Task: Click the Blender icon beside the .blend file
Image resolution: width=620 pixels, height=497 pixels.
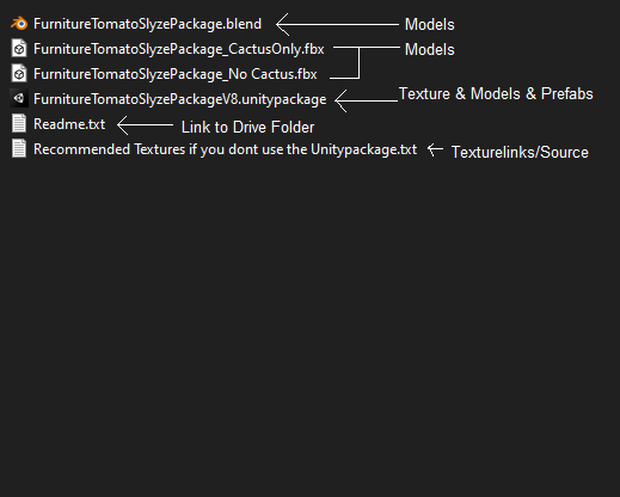Action: [x=19, y=24]
